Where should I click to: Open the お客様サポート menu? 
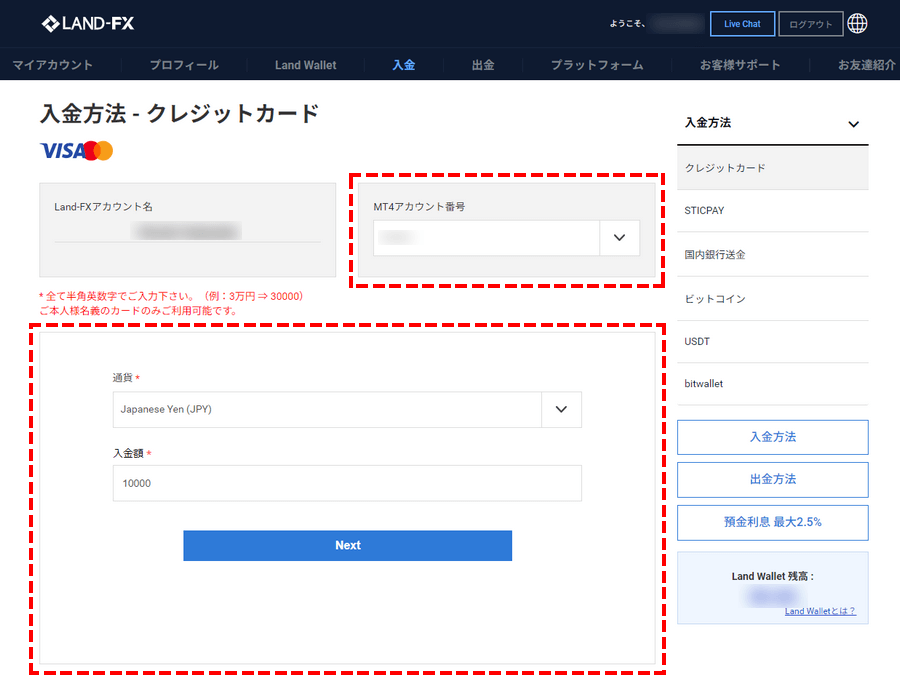(740, 65)
